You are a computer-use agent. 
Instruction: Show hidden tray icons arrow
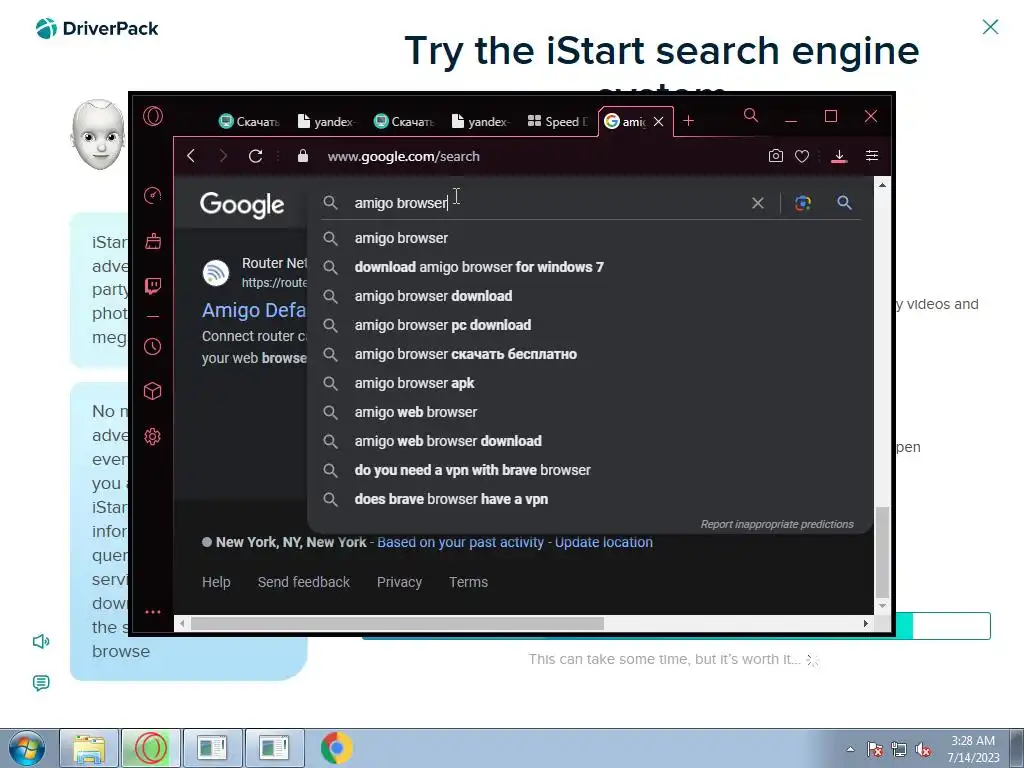point(850,749)
